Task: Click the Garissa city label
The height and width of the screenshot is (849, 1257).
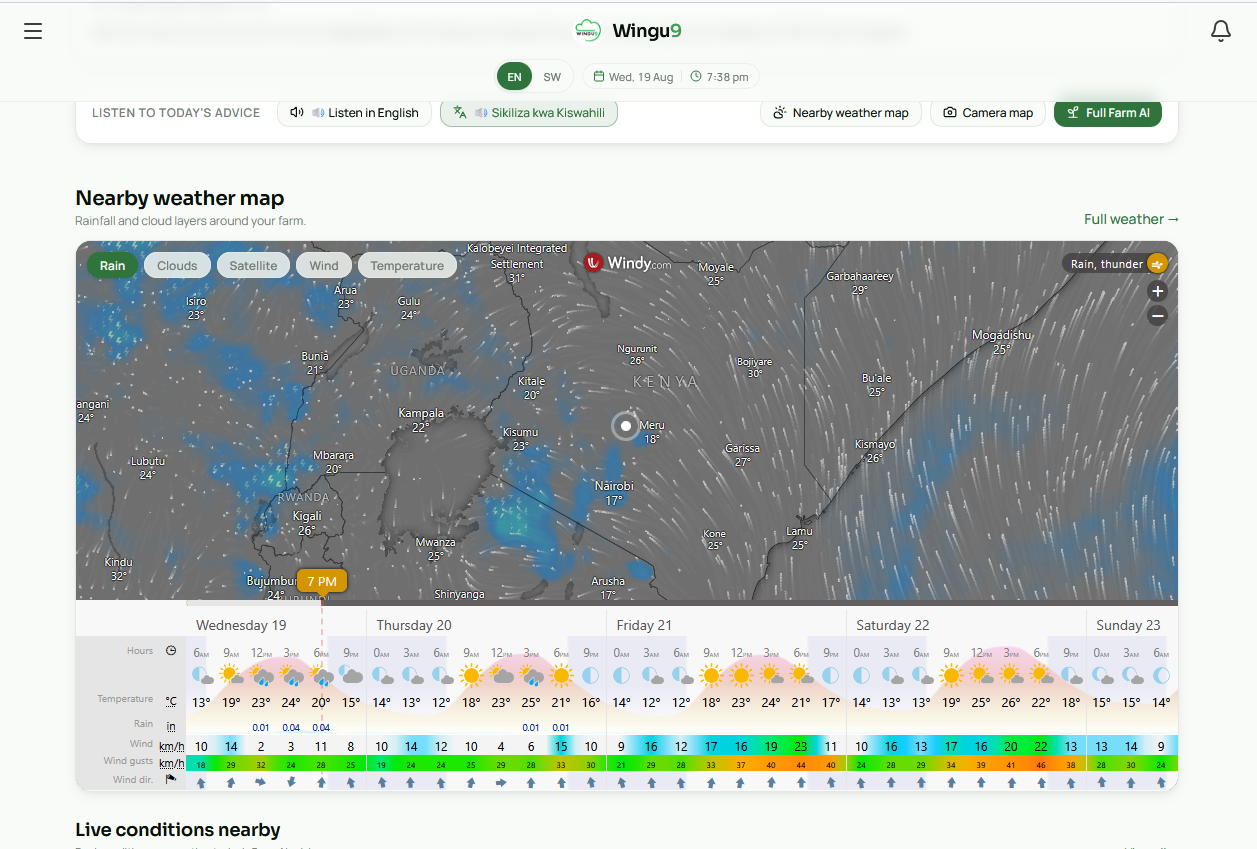Action: [x=742, y=448]
